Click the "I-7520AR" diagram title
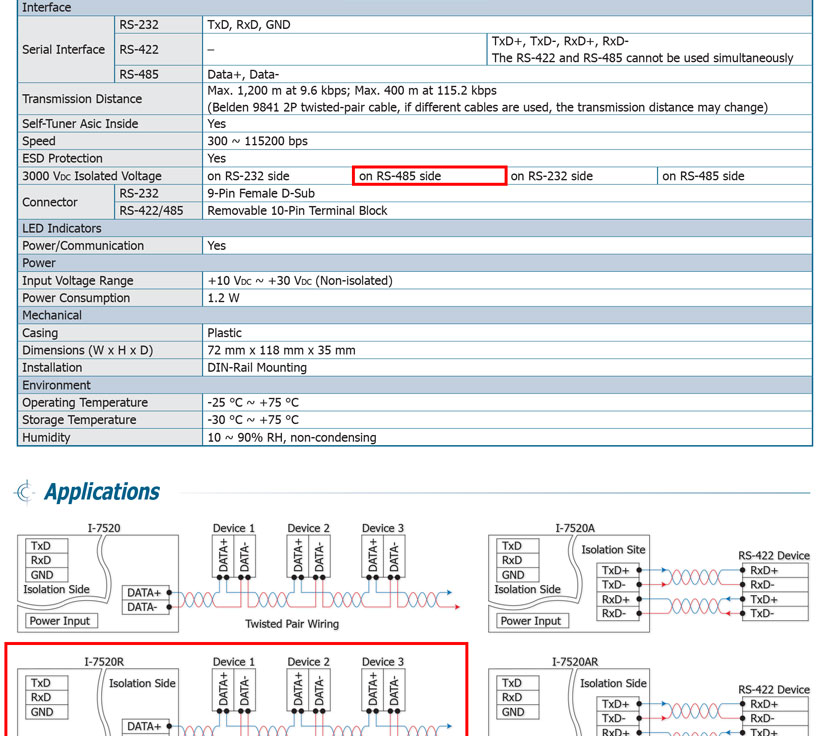 click(575, 662)
